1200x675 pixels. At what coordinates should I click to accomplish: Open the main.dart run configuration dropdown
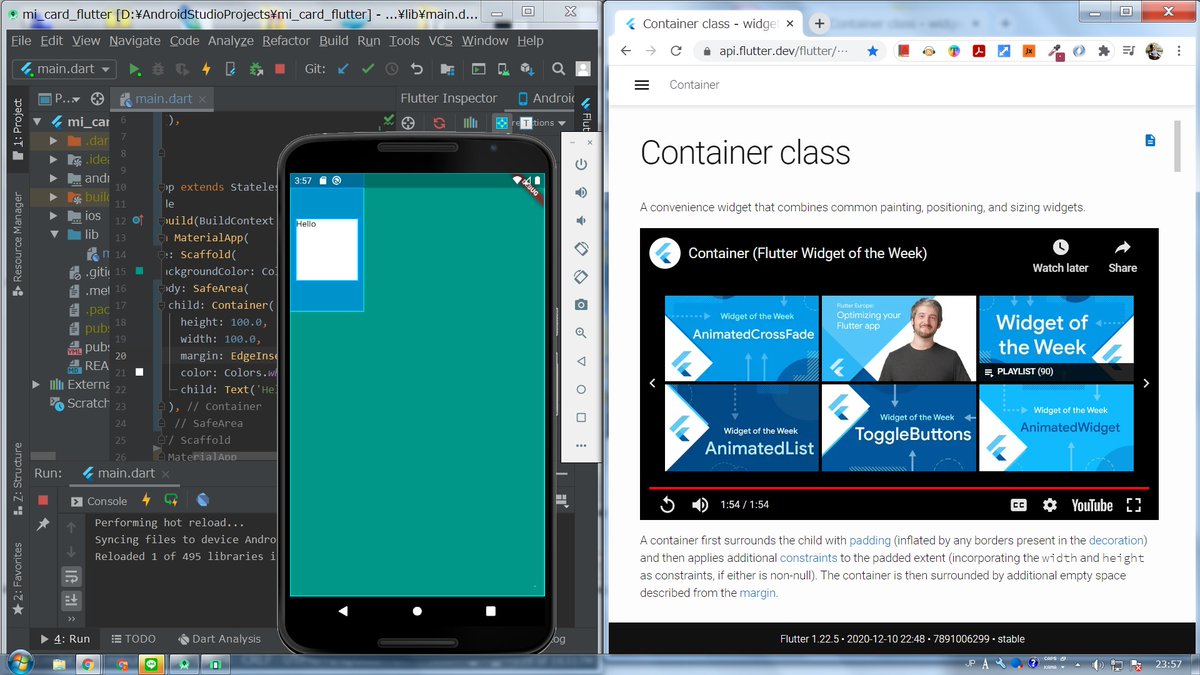tap(65, 69)
